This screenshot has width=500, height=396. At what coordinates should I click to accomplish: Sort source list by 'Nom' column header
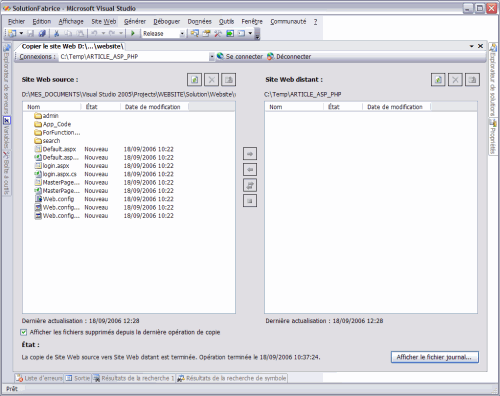coord(52,107)
